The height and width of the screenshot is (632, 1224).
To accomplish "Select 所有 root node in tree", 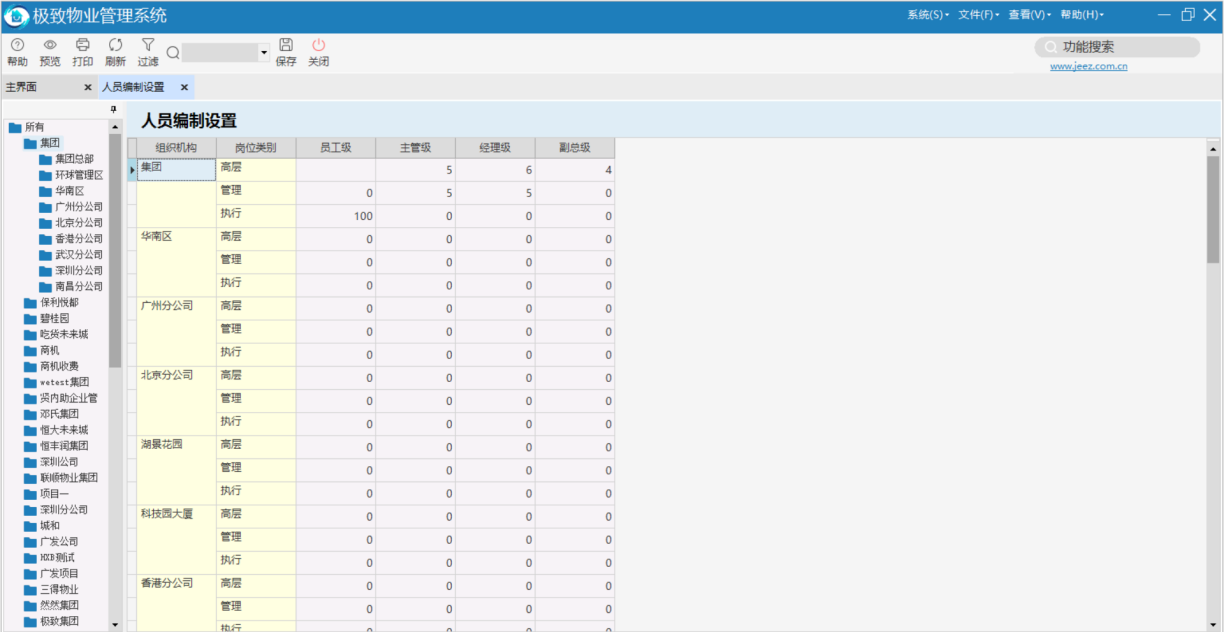I will coord(34,127).
